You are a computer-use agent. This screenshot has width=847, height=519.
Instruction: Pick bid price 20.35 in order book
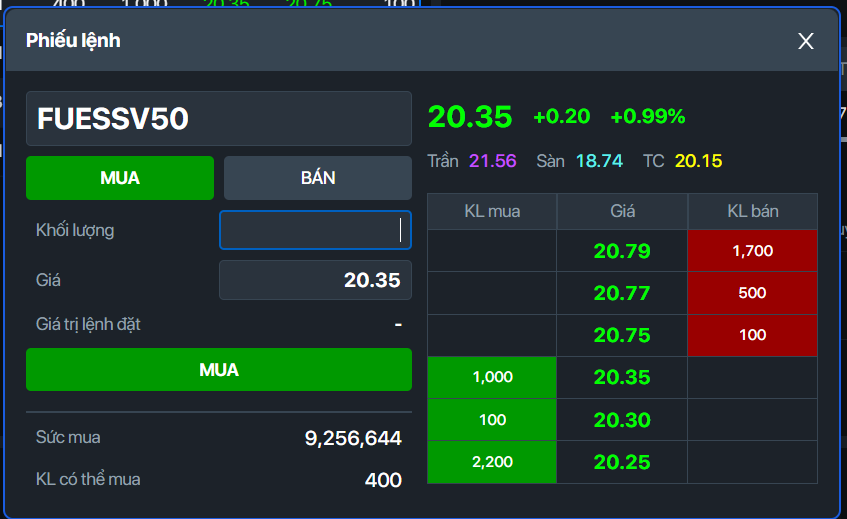coord(622,377)
